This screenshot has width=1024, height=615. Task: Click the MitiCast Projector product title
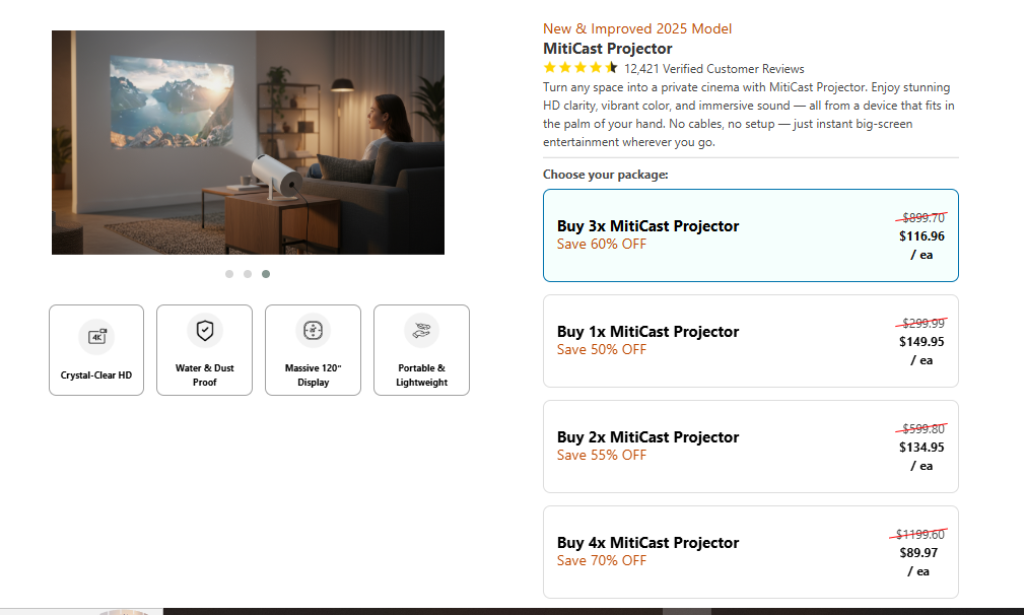point(607,48)
